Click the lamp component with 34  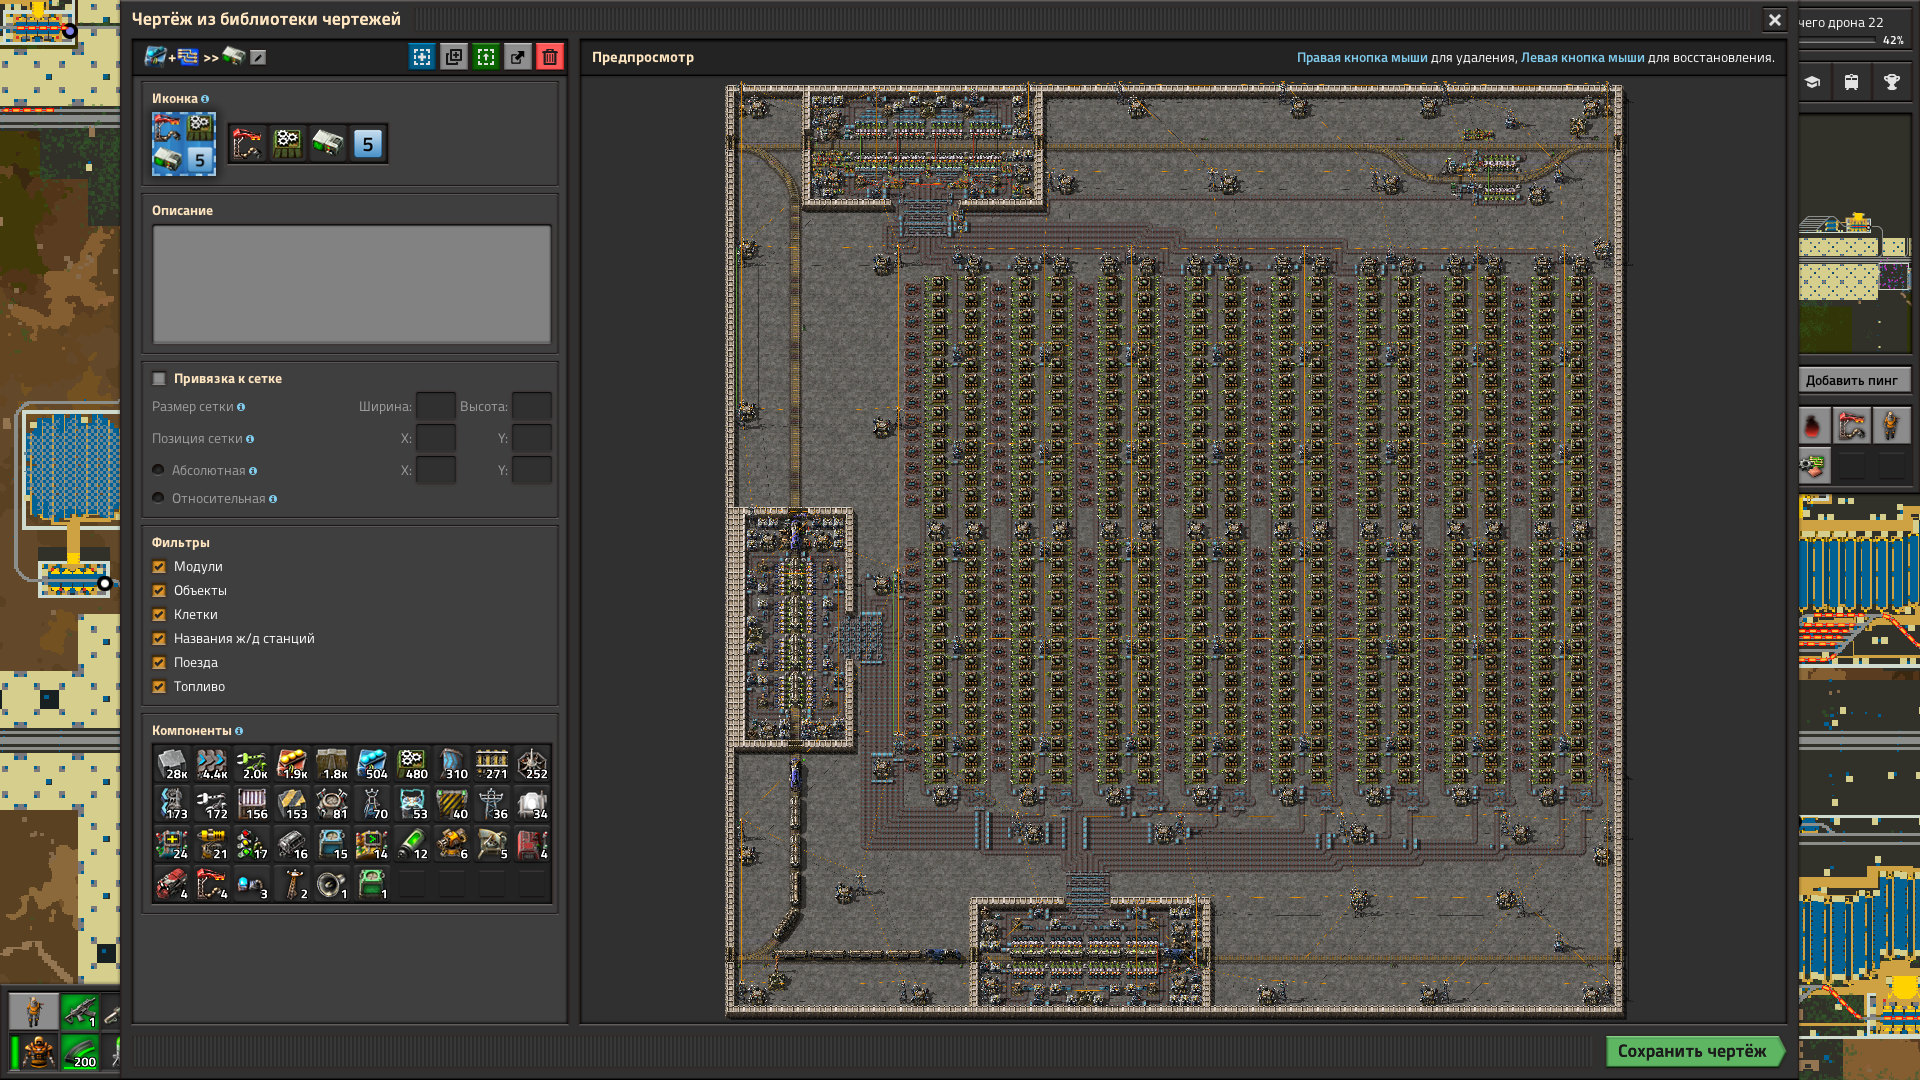tap(532, 804)
